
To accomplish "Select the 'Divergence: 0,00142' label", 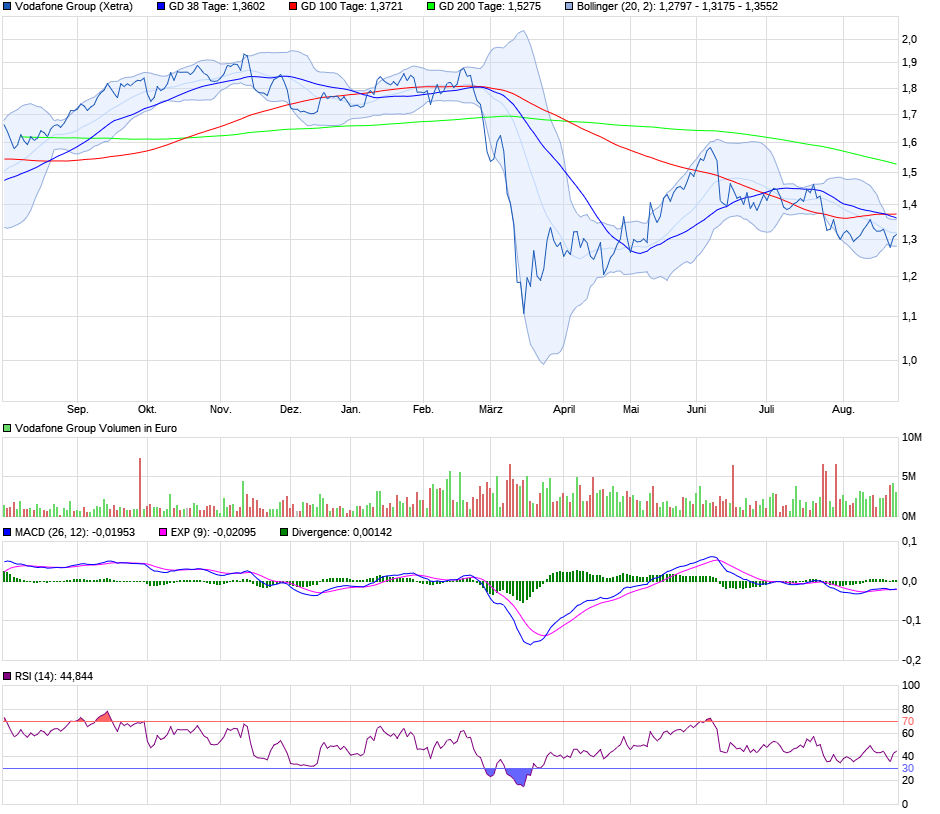I will [342, 532].
